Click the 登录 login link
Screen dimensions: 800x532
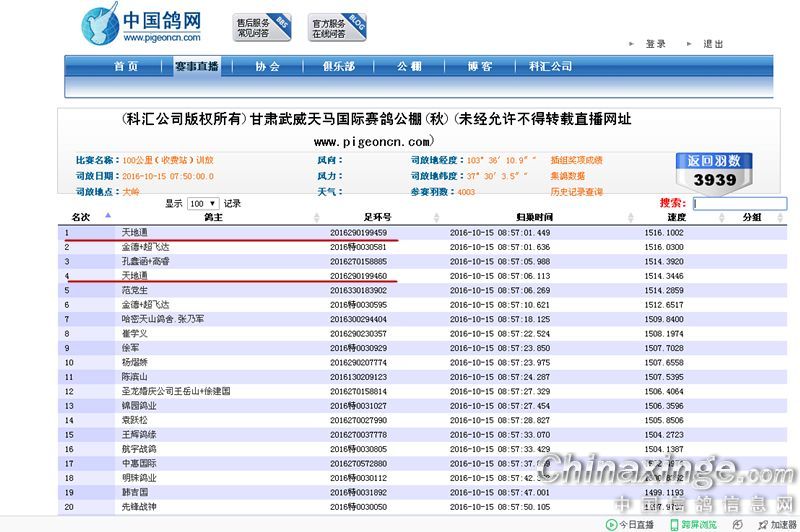point(655,44)
